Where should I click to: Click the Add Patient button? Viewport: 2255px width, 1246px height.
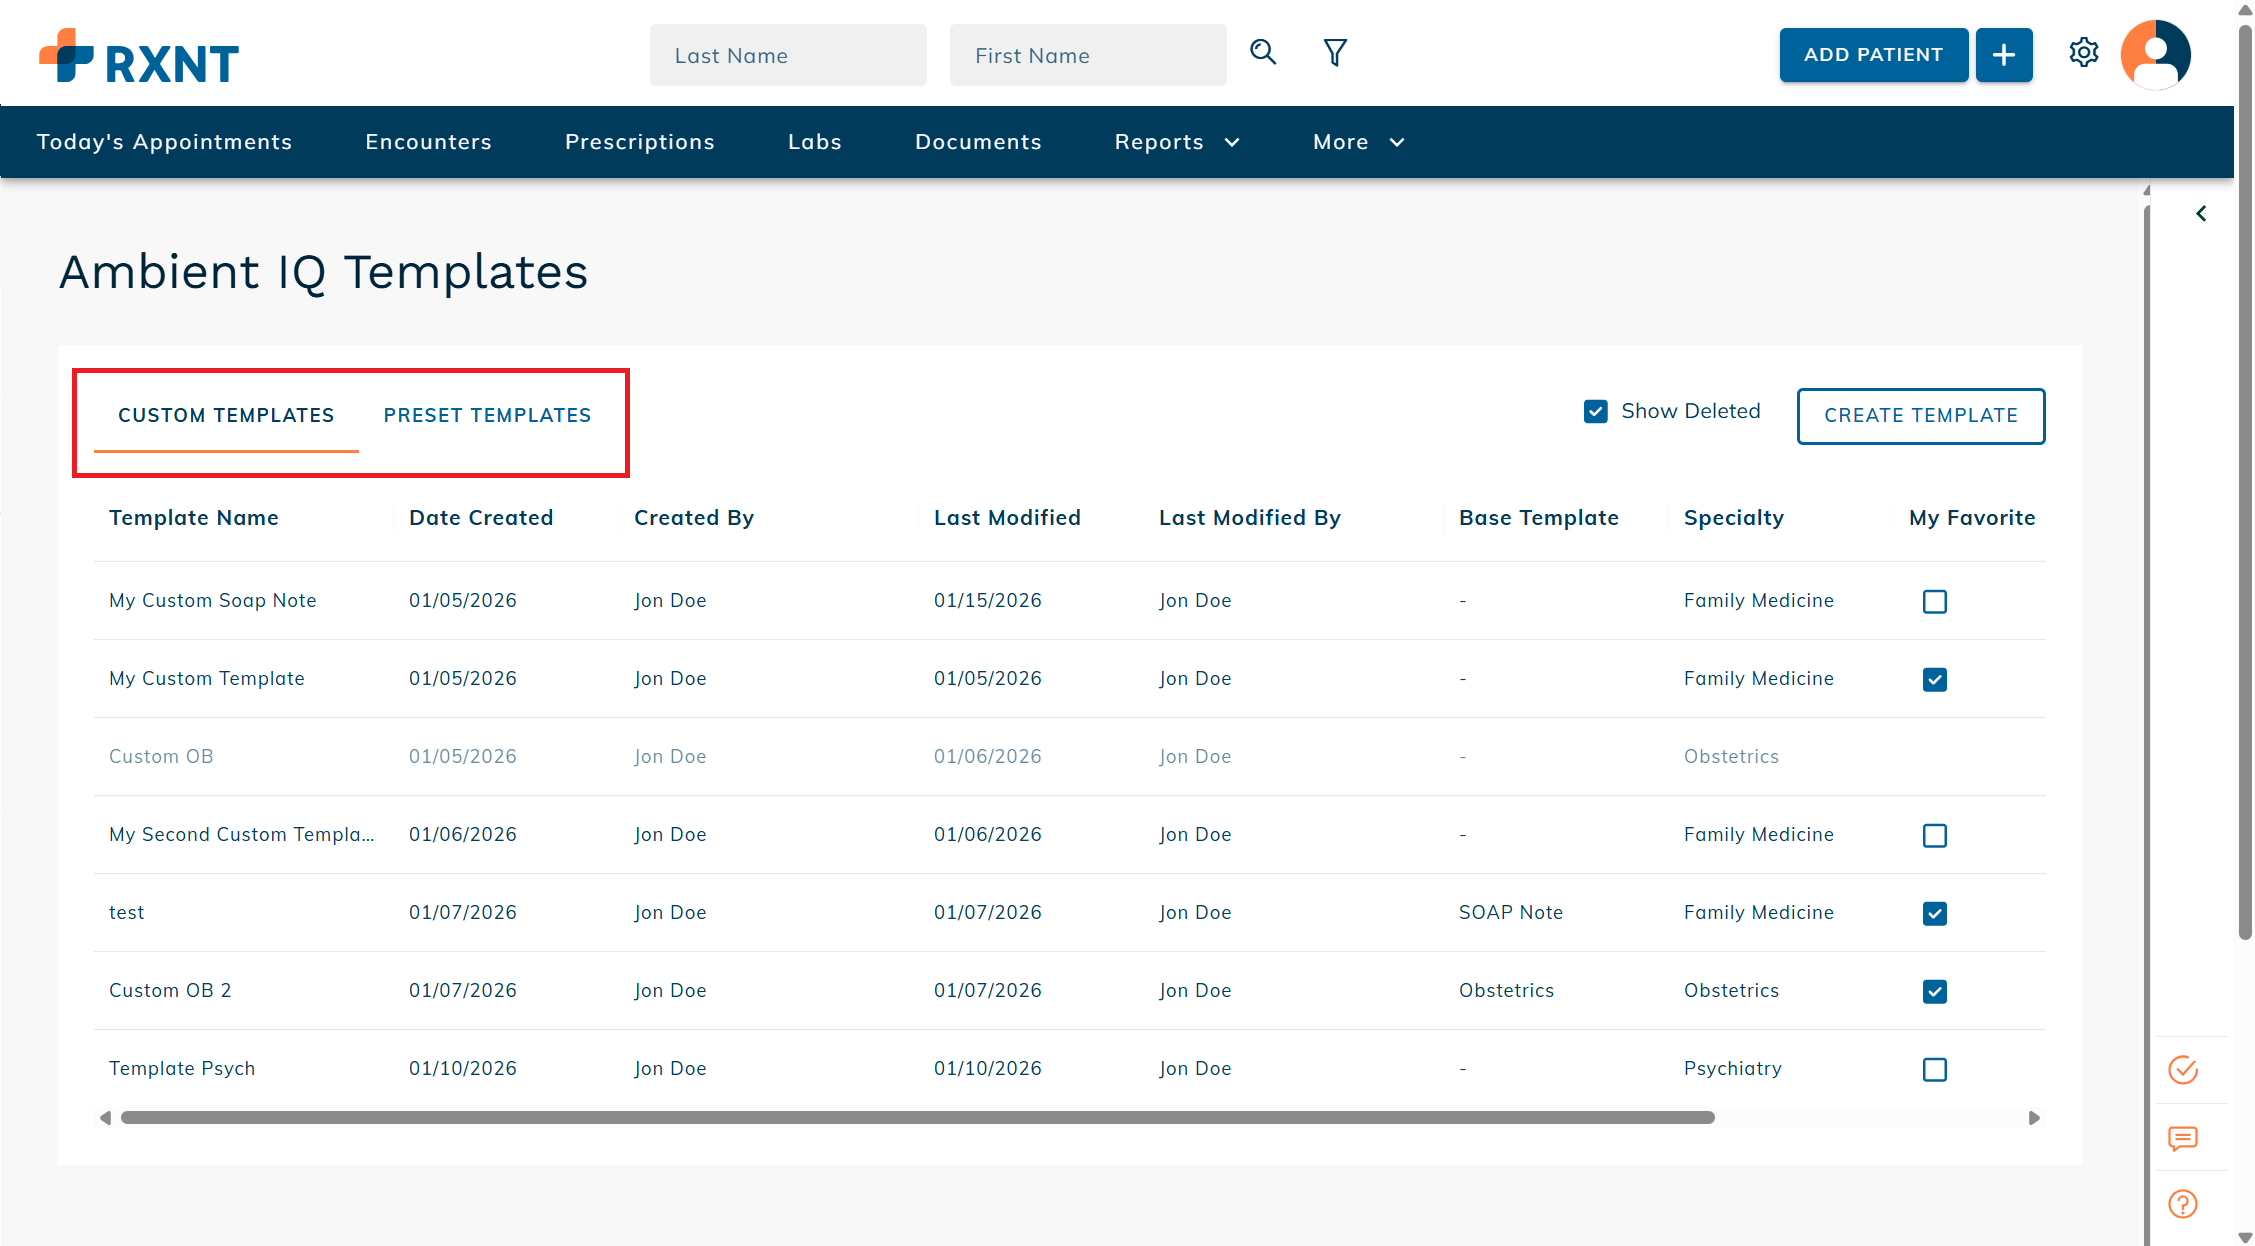tap(1872, 55)
